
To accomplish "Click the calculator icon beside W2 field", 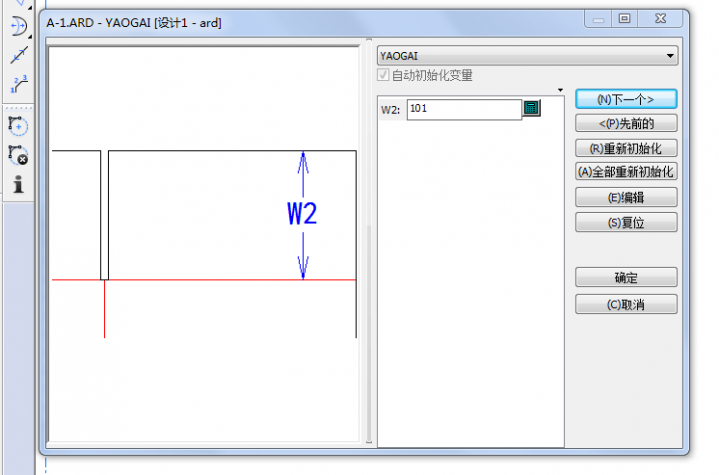I will pos(531,108).
